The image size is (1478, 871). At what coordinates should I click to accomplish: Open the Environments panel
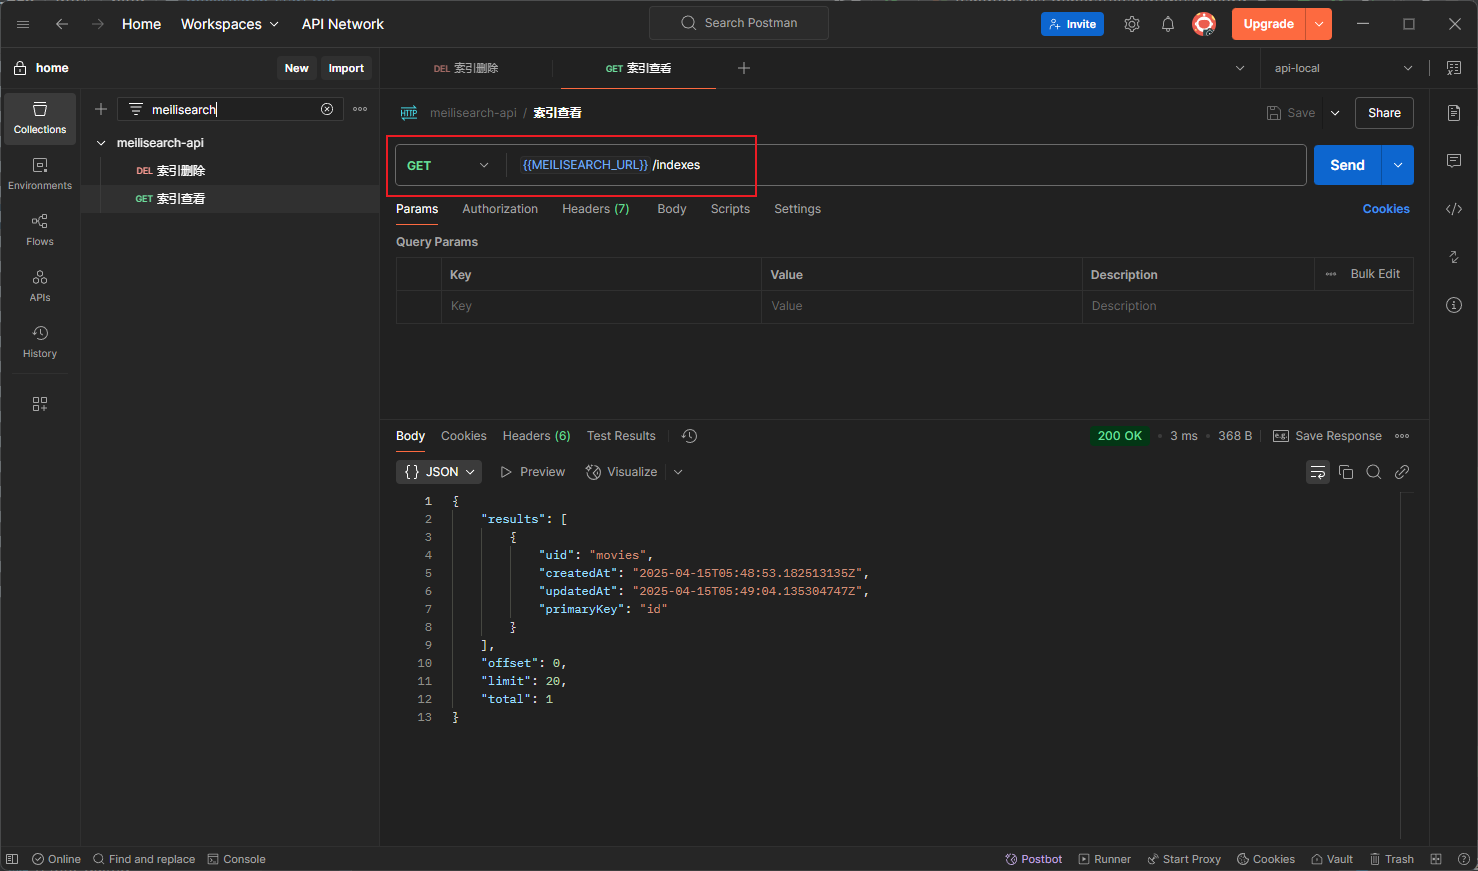click(x=39, y=171)
